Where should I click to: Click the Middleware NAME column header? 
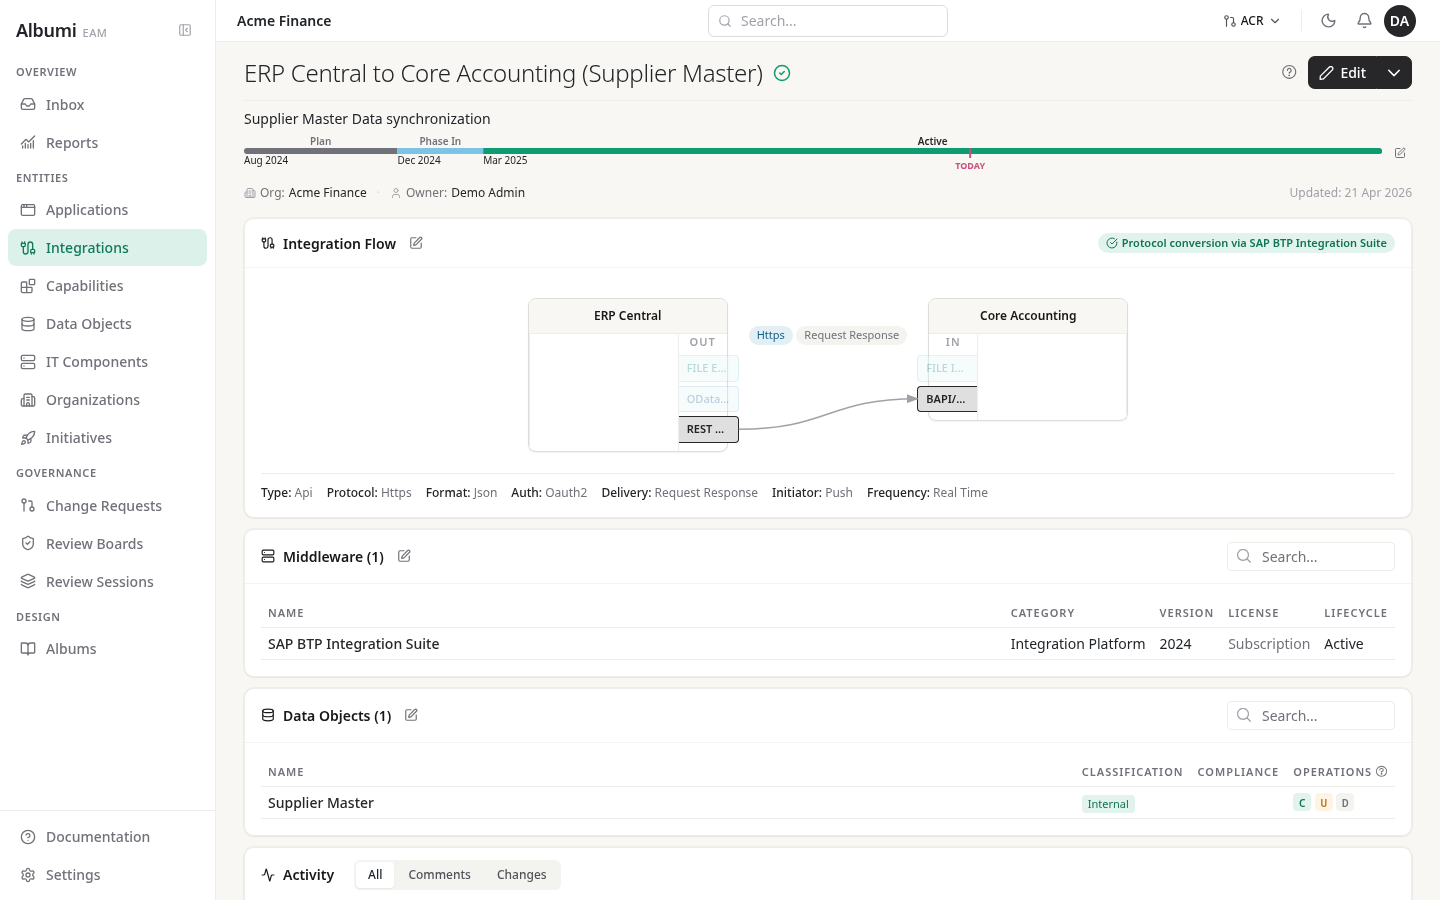point(286,613)
